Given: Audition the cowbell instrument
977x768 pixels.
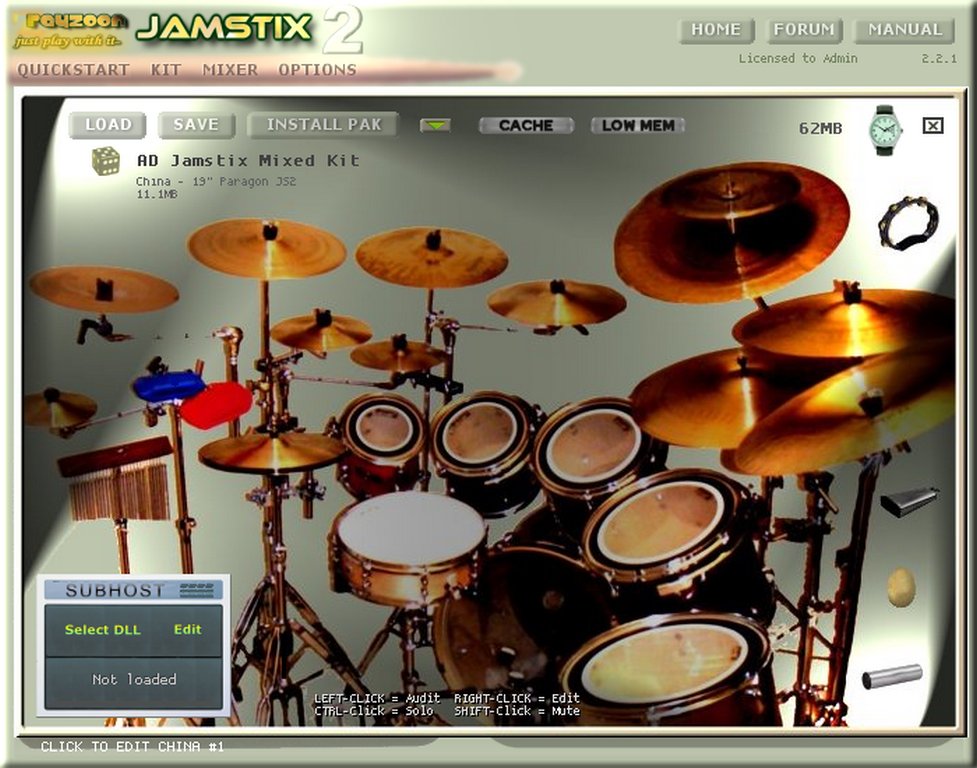Looking at the screenshot, I should [x=908, y=501].
